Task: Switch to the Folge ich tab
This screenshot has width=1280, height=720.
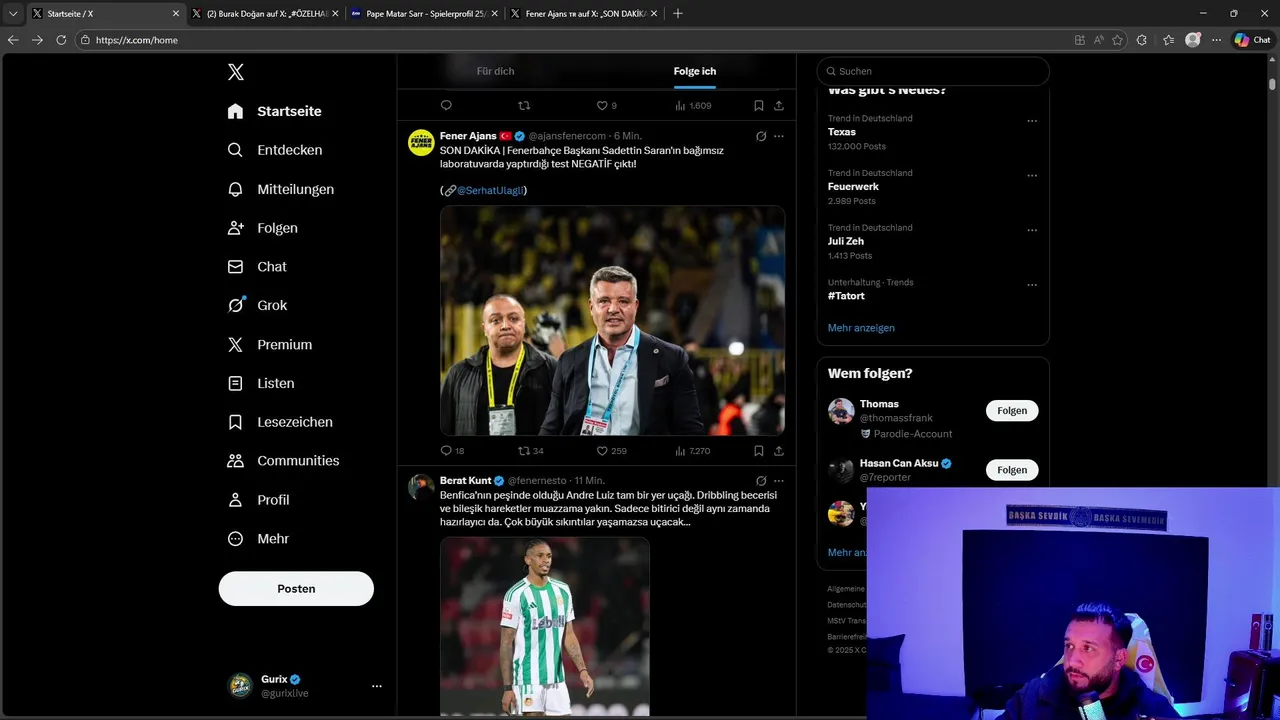Action: coord(695,71)
